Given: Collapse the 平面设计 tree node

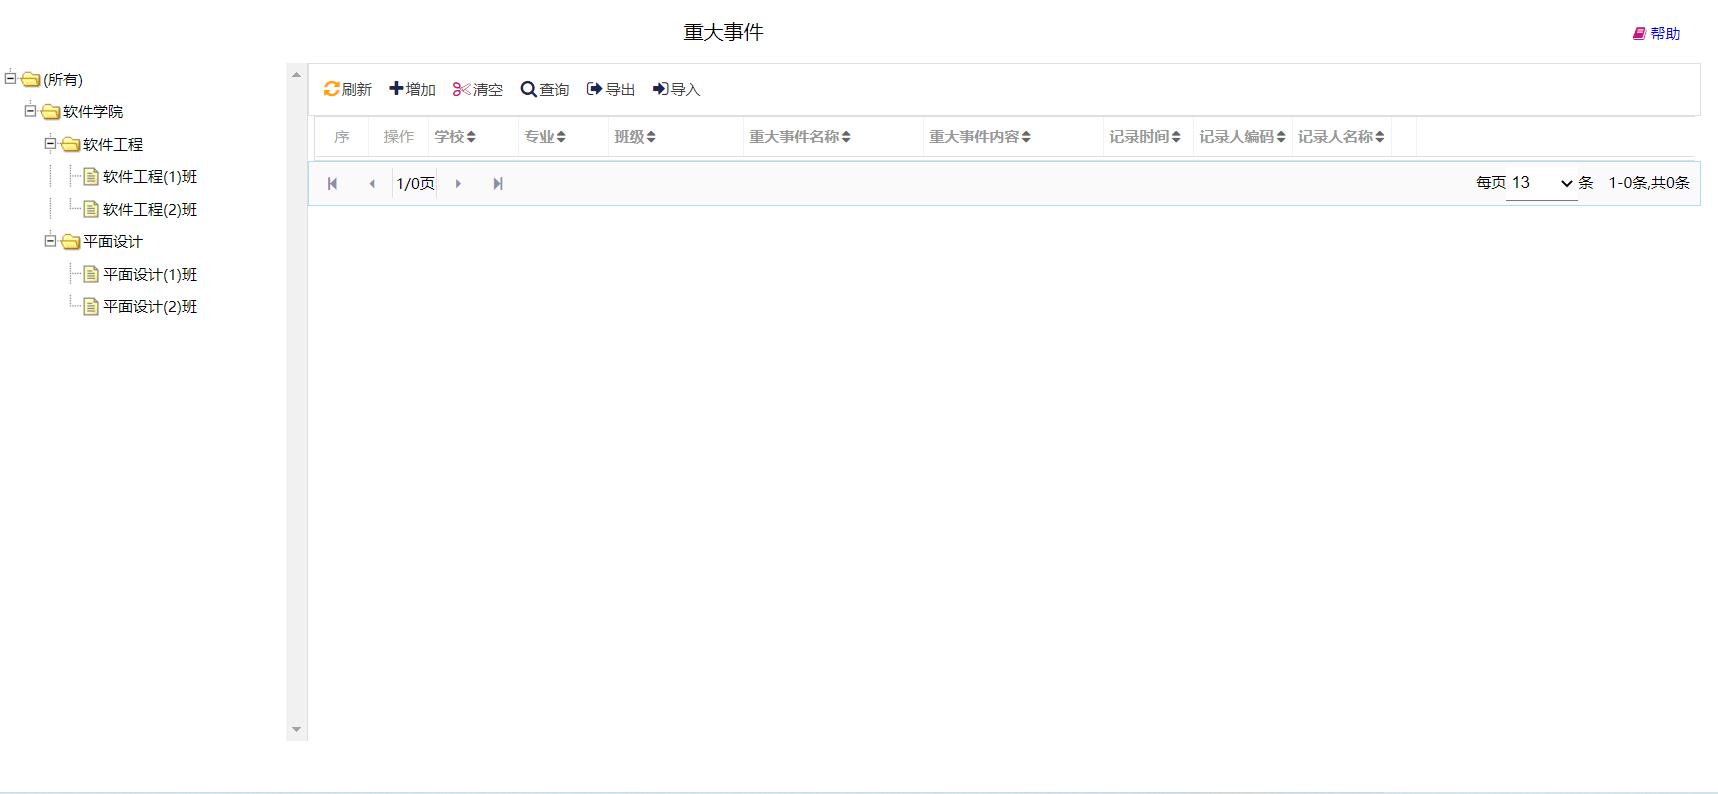Looking at the screenshot, I should pyautogui.click(x=50, y=240).
